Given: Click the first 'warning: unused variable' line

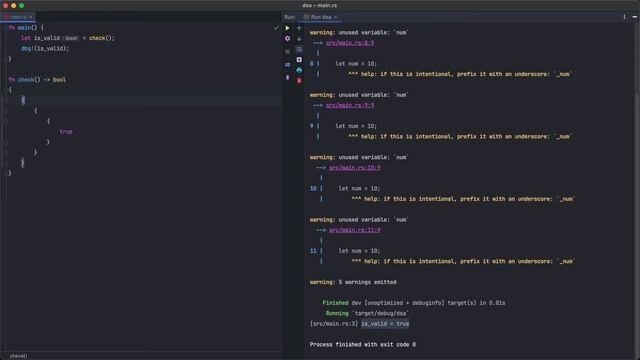Looking at the screenshot, I should (359, 33).
